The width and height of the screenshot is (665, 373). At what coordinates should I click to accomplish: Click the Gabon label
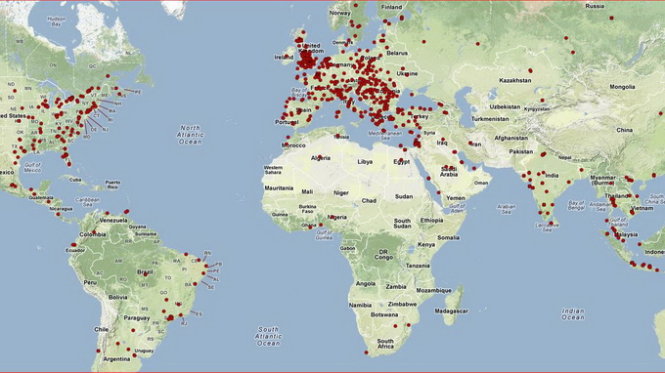(347, 248)
